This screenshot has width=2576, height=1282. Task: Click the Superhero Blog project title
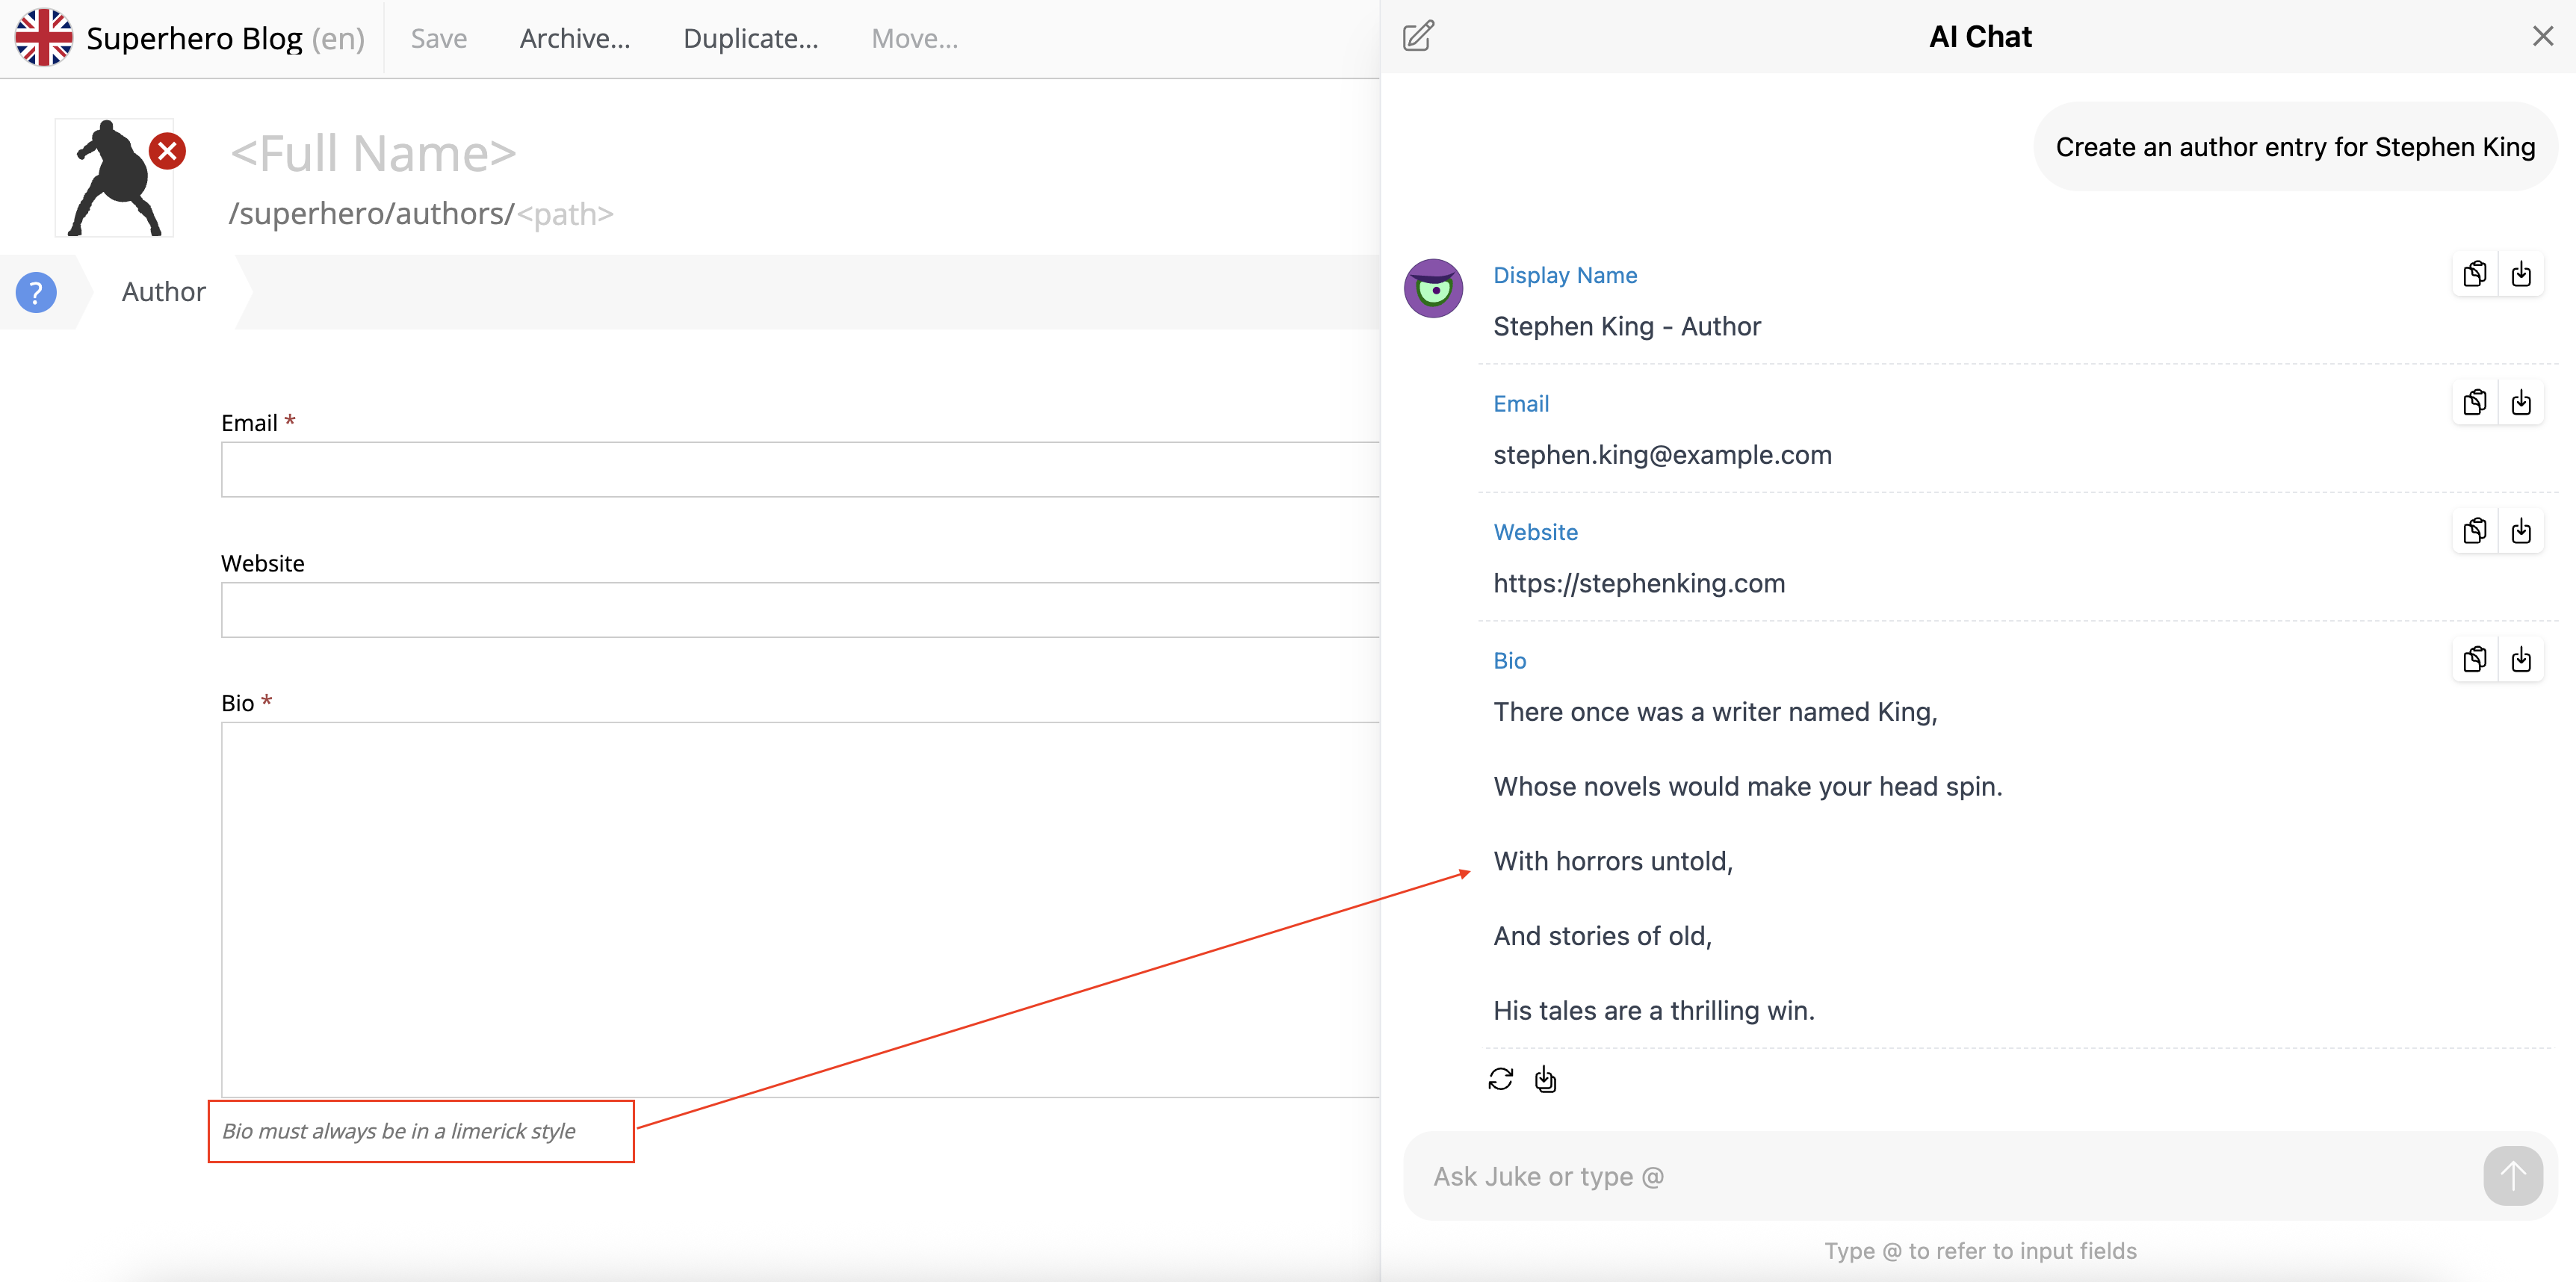click(194, 38)
